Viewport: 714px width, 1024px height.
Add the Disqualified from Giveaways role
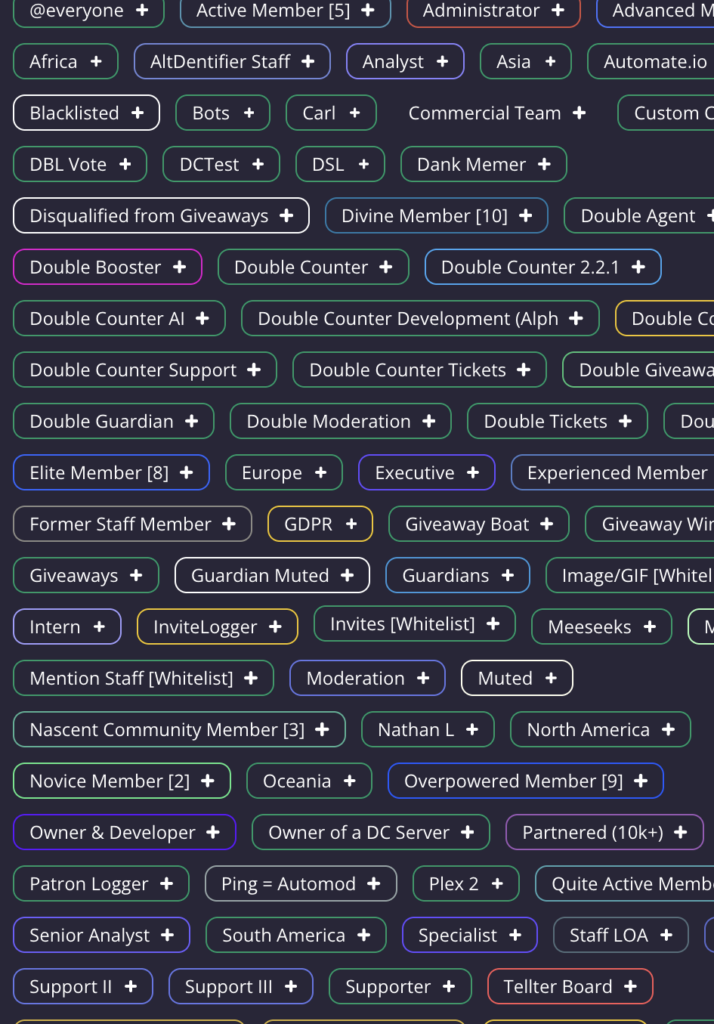[160, 215]
